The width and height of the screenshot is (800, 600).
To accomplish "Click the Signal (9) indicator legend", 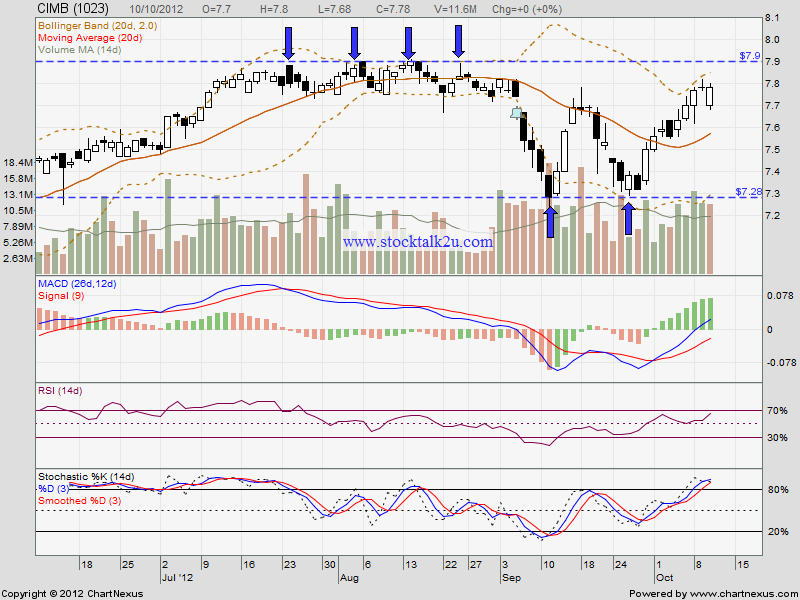I will coord(61,296).
